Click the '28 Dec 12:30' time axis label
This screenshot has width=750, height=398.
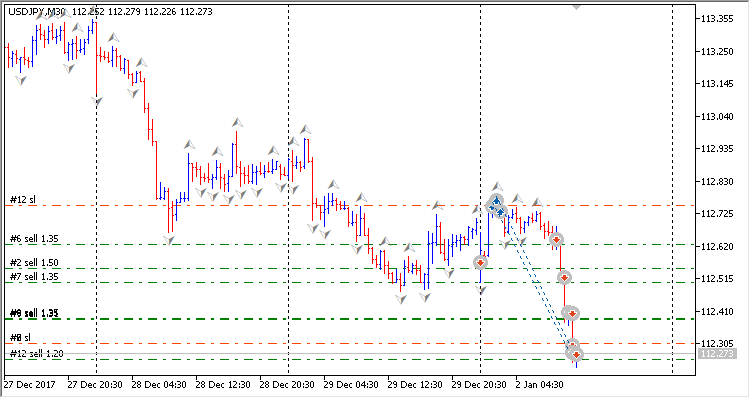223,385
